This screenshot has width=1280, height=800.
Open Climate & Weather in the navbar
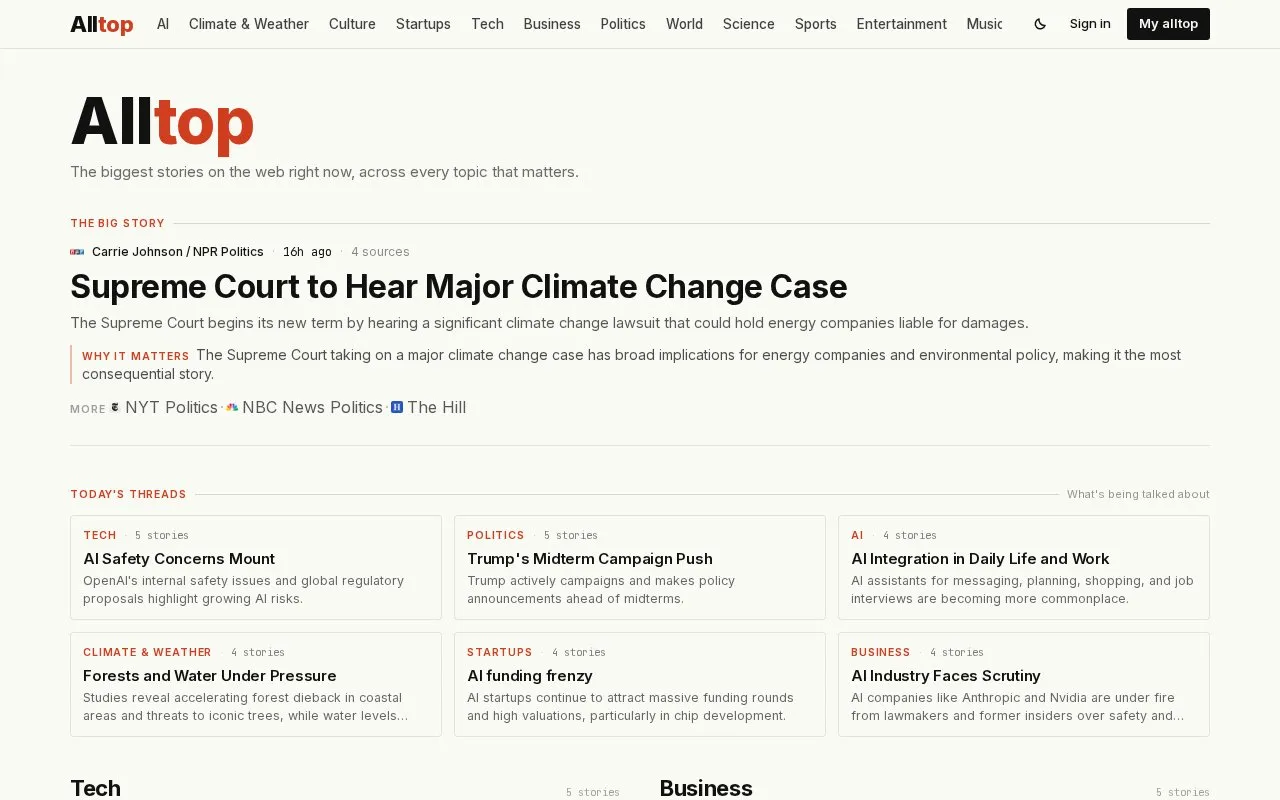(x=249, y=24)
